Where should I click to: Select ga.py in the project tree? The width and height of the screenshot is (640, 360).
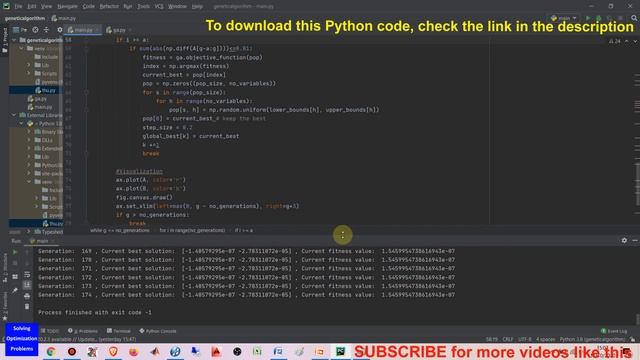[37, 98]
